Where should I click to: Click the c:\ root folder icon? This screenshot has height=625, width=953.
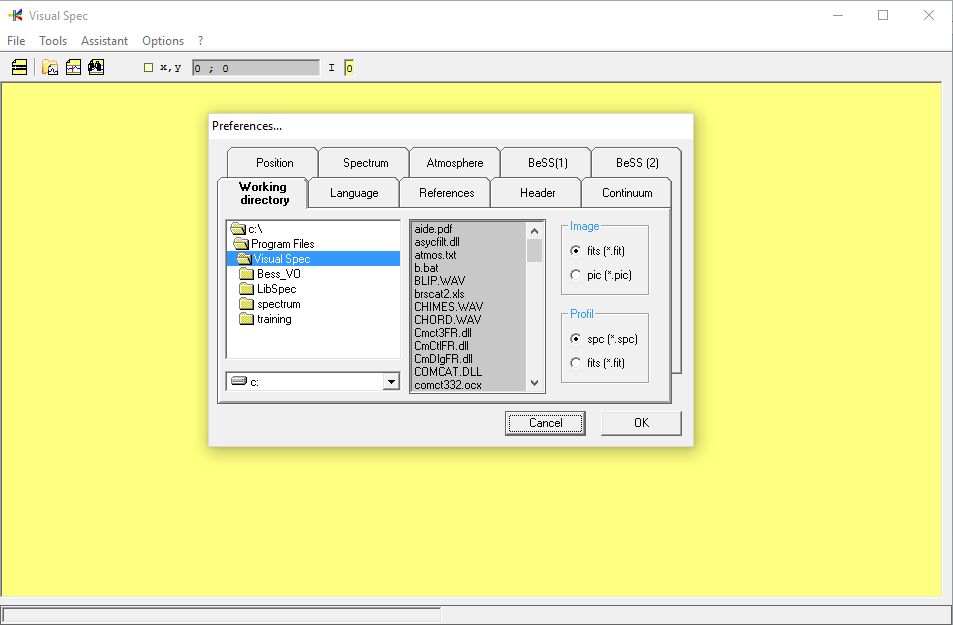coord(239,228)
